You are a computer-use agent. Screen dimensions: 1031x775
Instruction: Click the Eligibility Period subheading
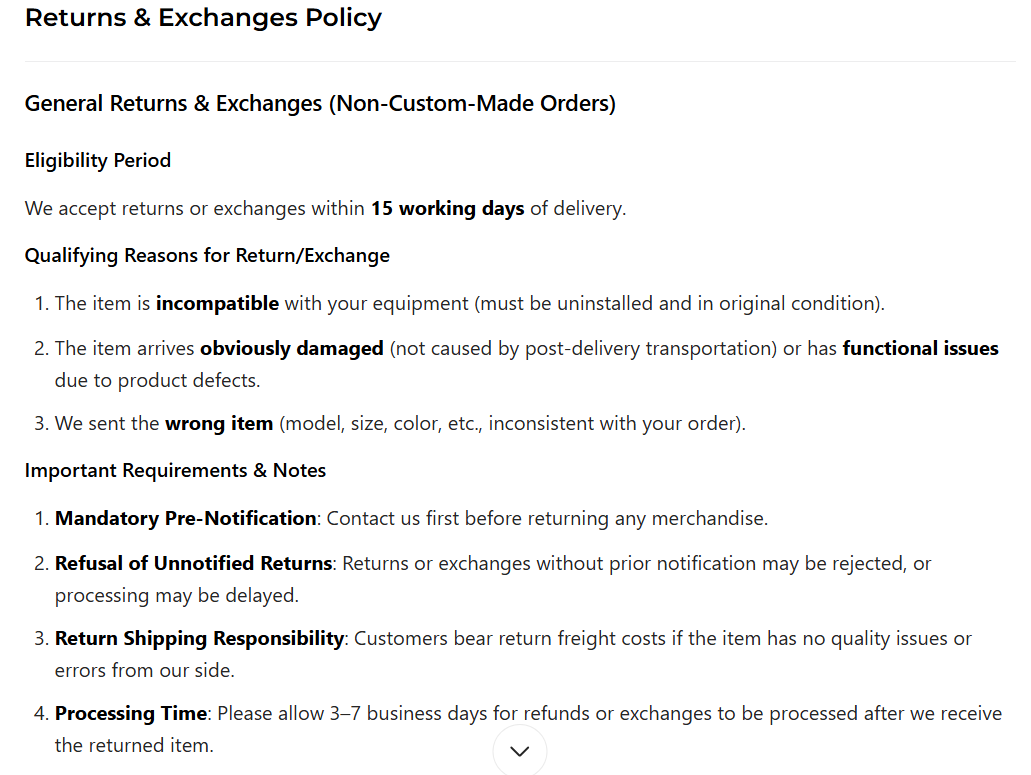pyautogui.click(x=98, y=160)
